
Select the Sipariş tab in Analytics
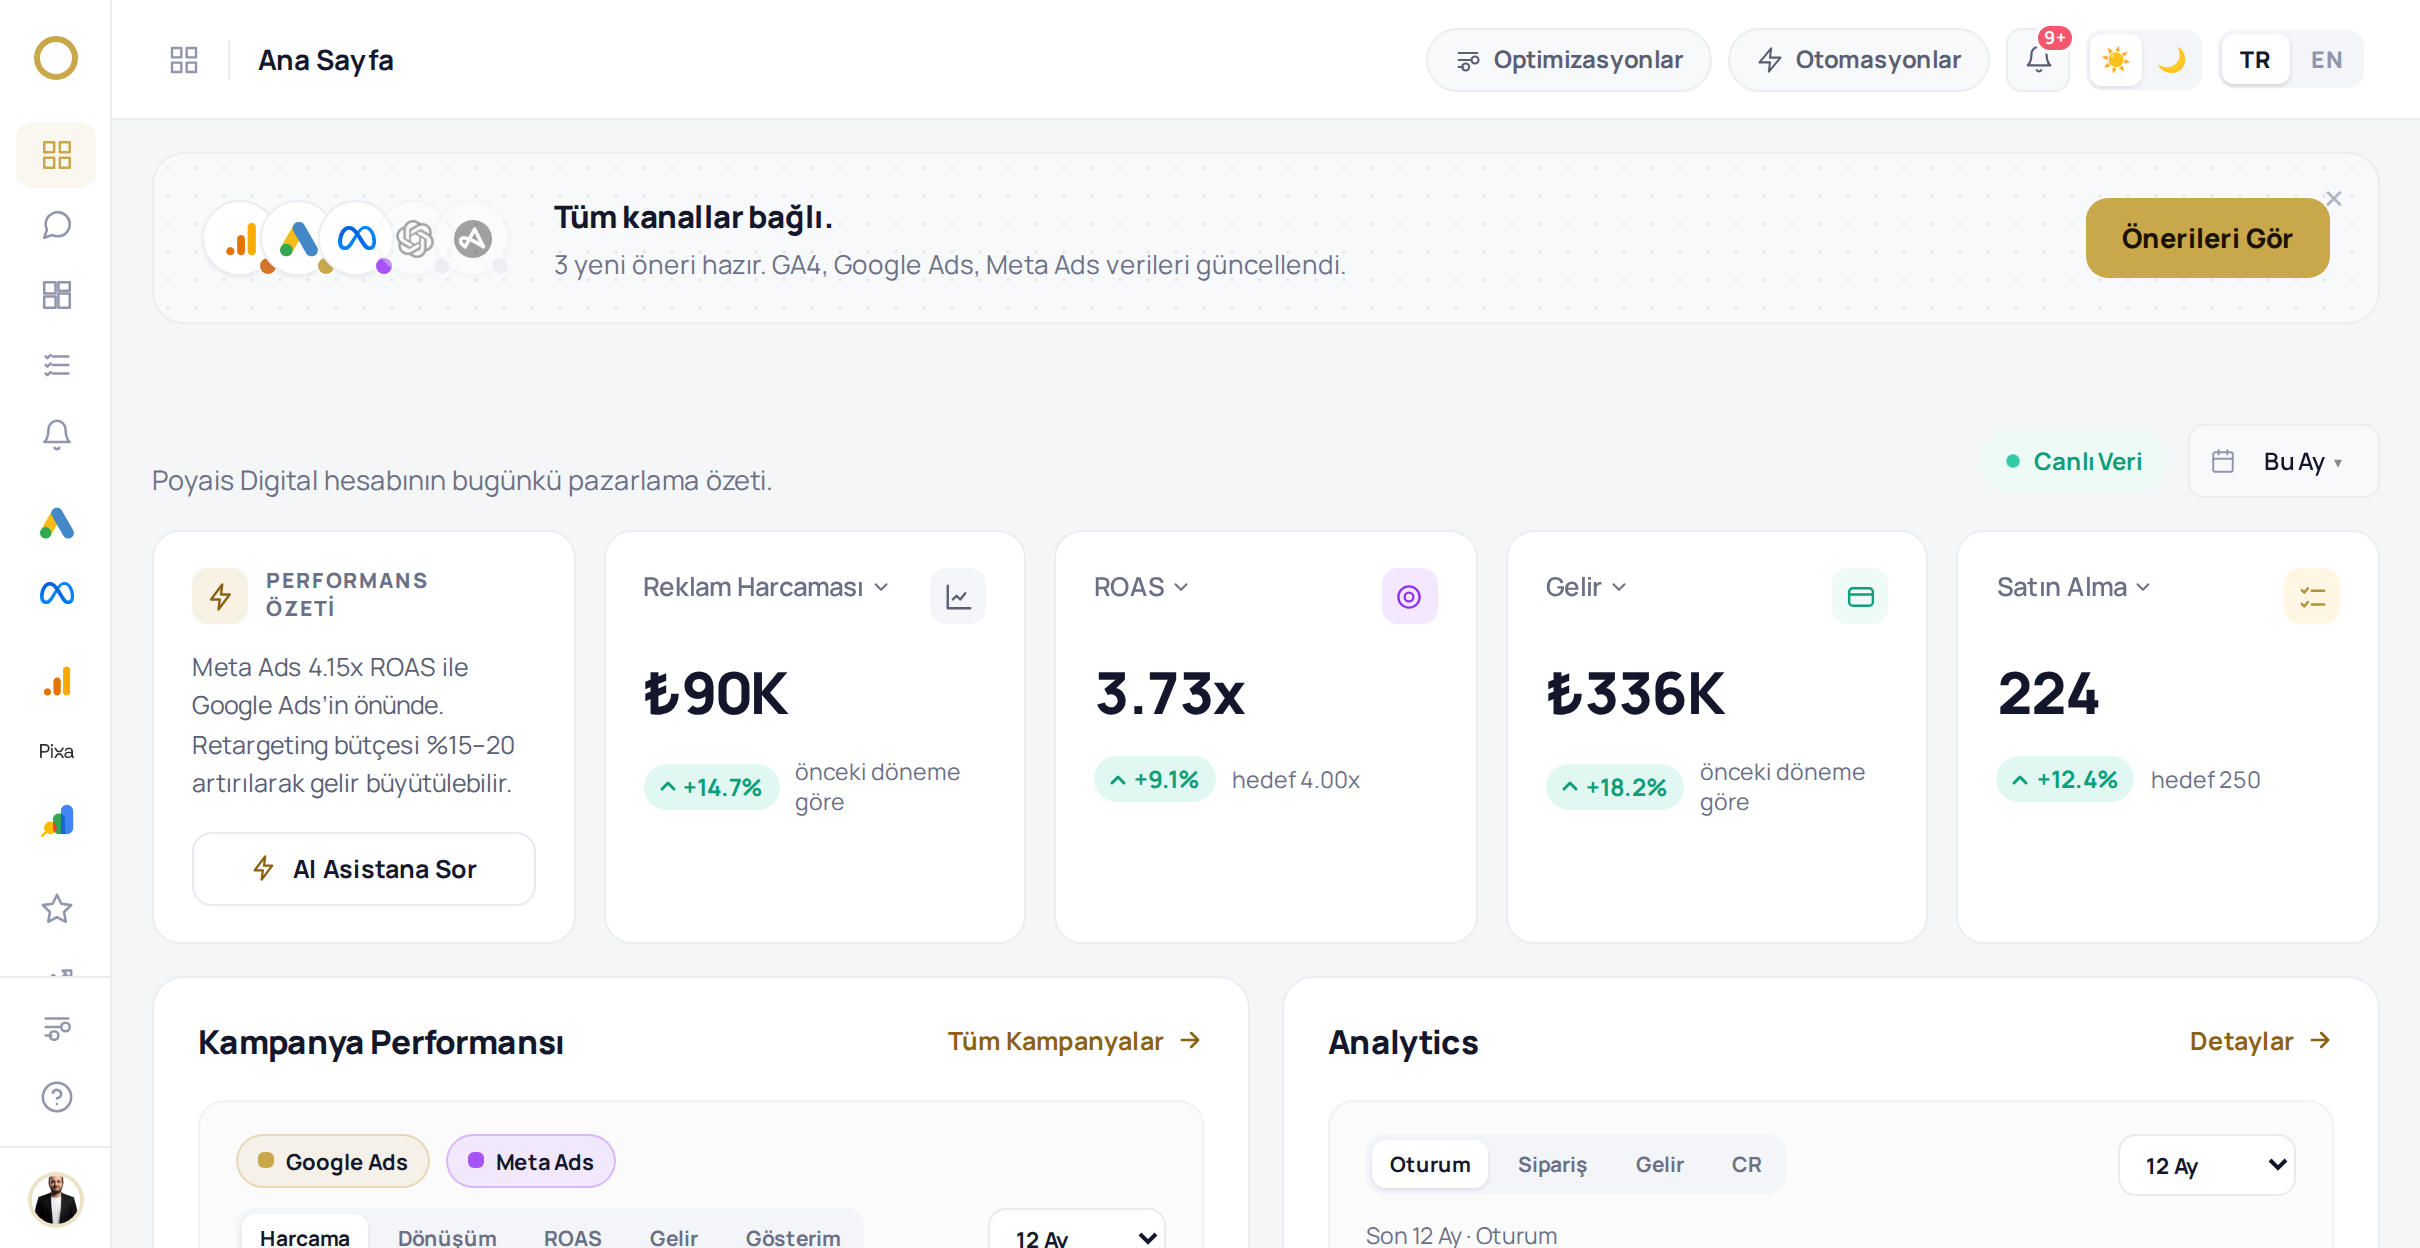pyautogui.click(x=1552, y=1164)
